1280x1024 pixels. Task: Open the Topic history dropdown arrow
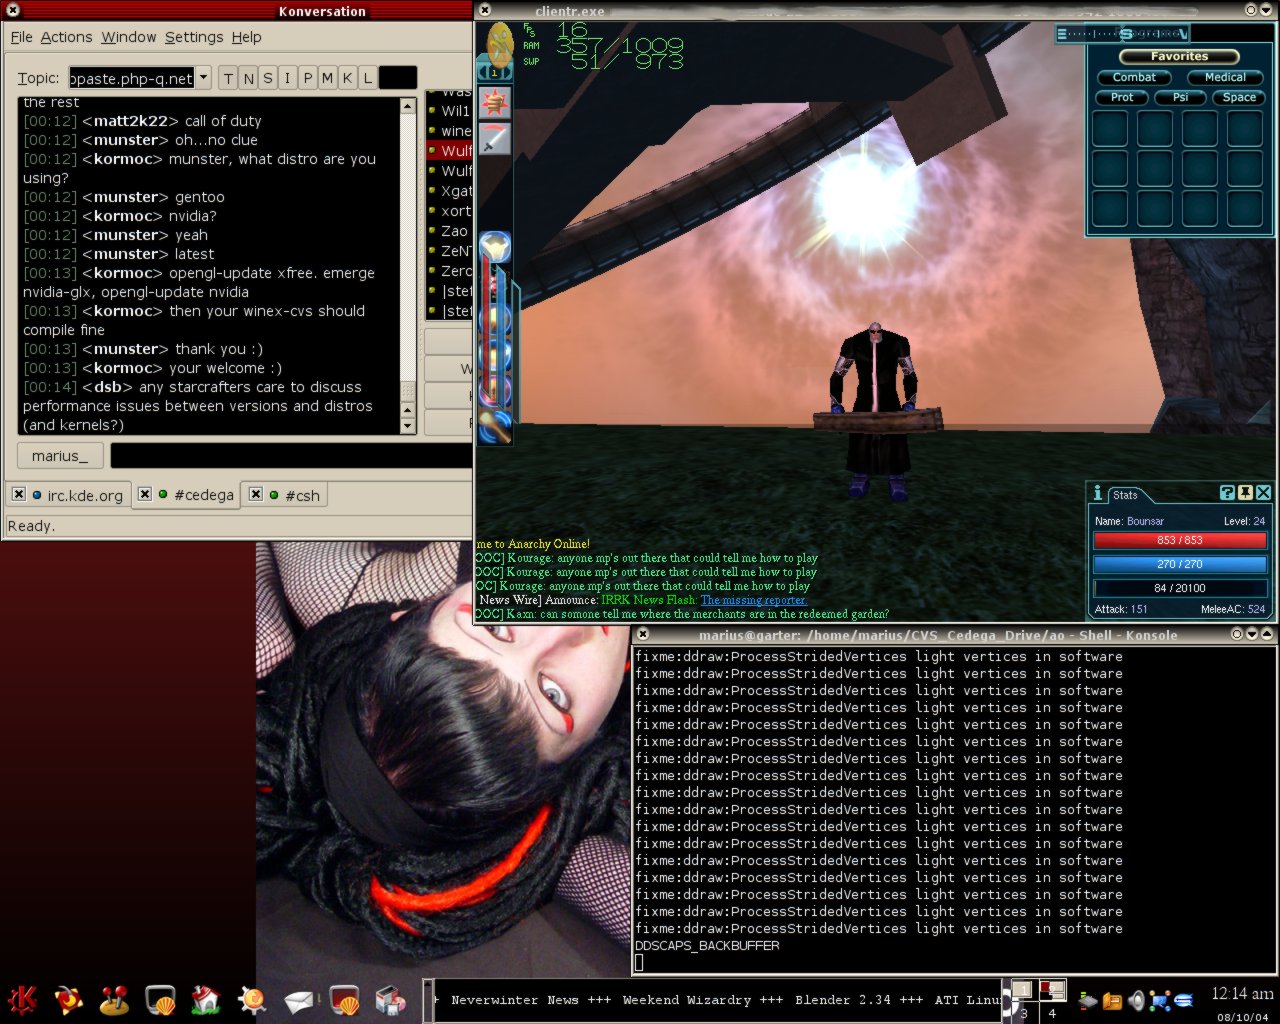[203, 78]
